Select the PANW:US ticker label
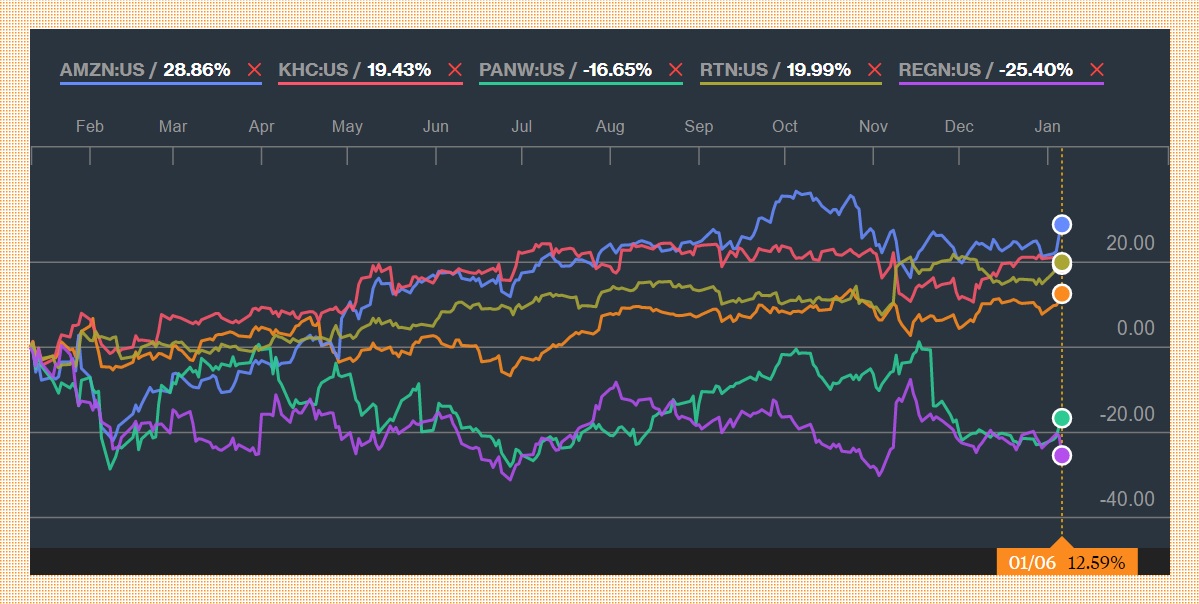 (x=522, y=70)
